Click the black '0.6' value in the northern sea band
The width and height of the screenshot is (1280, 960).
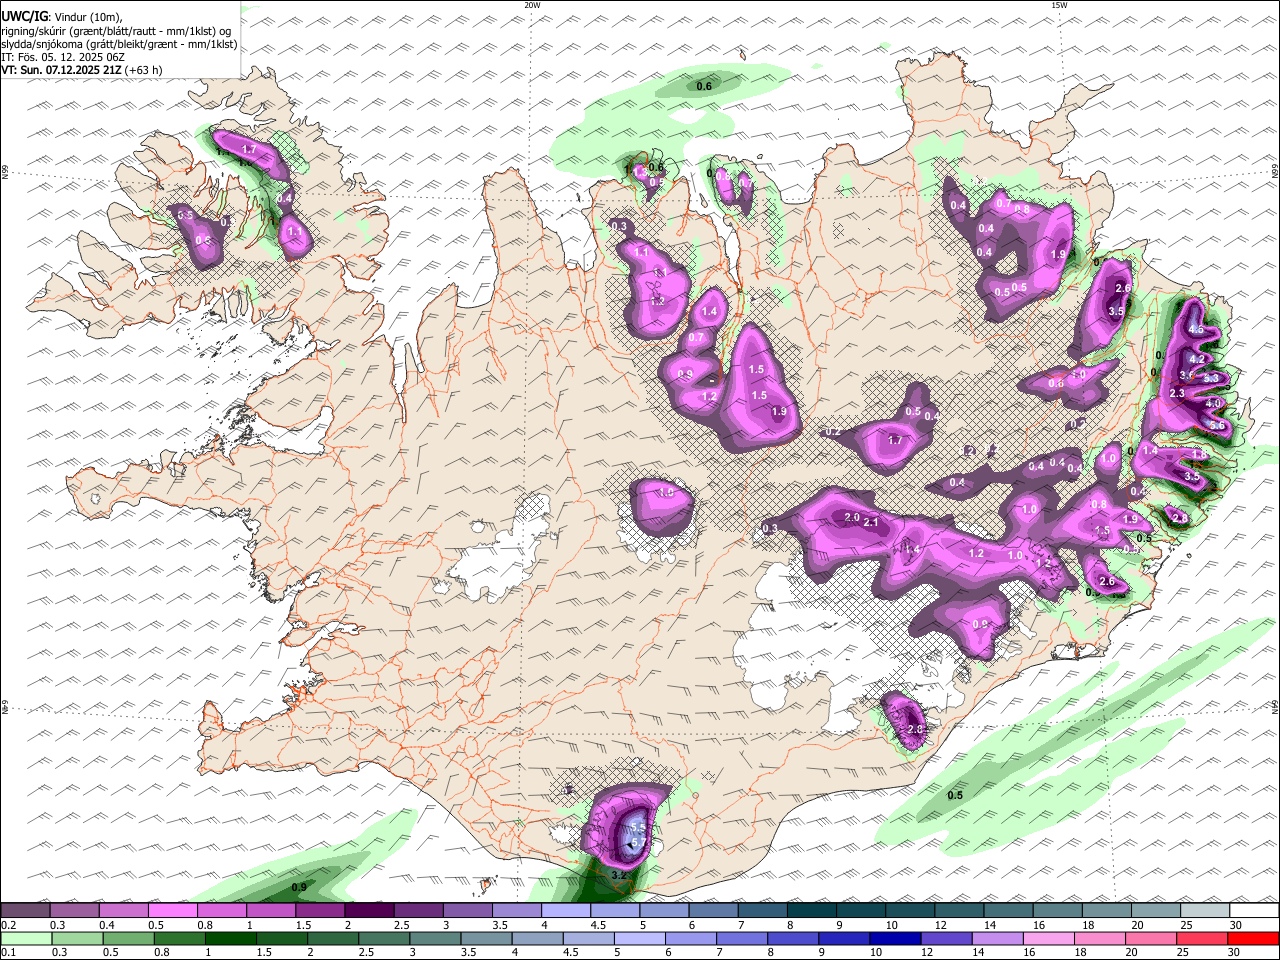704,86
